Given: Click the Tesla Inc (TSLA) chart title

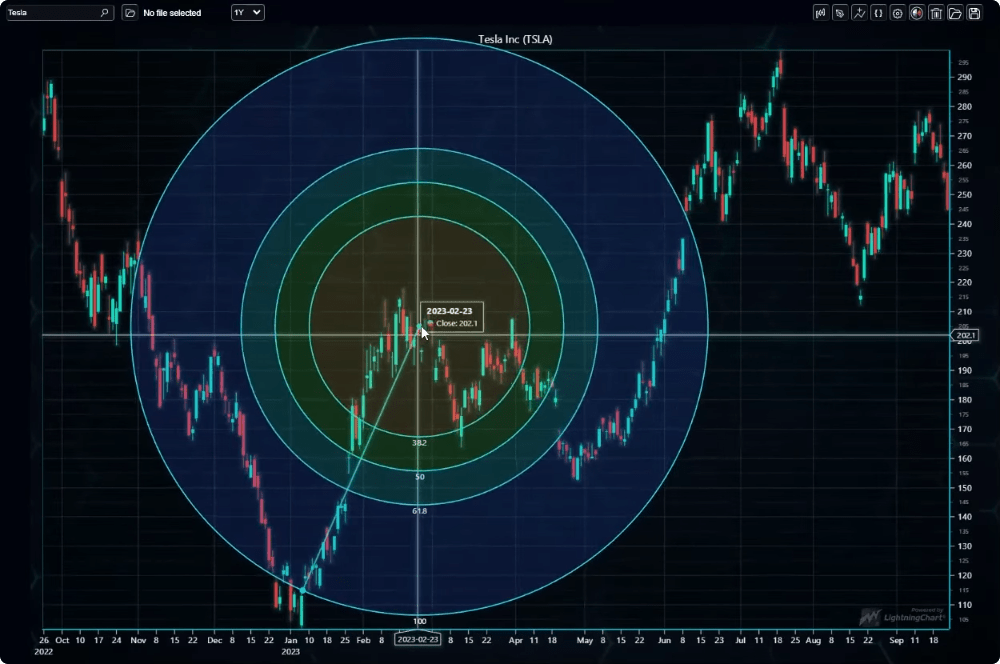Looking at the screenshot, I should pos(515,39).
